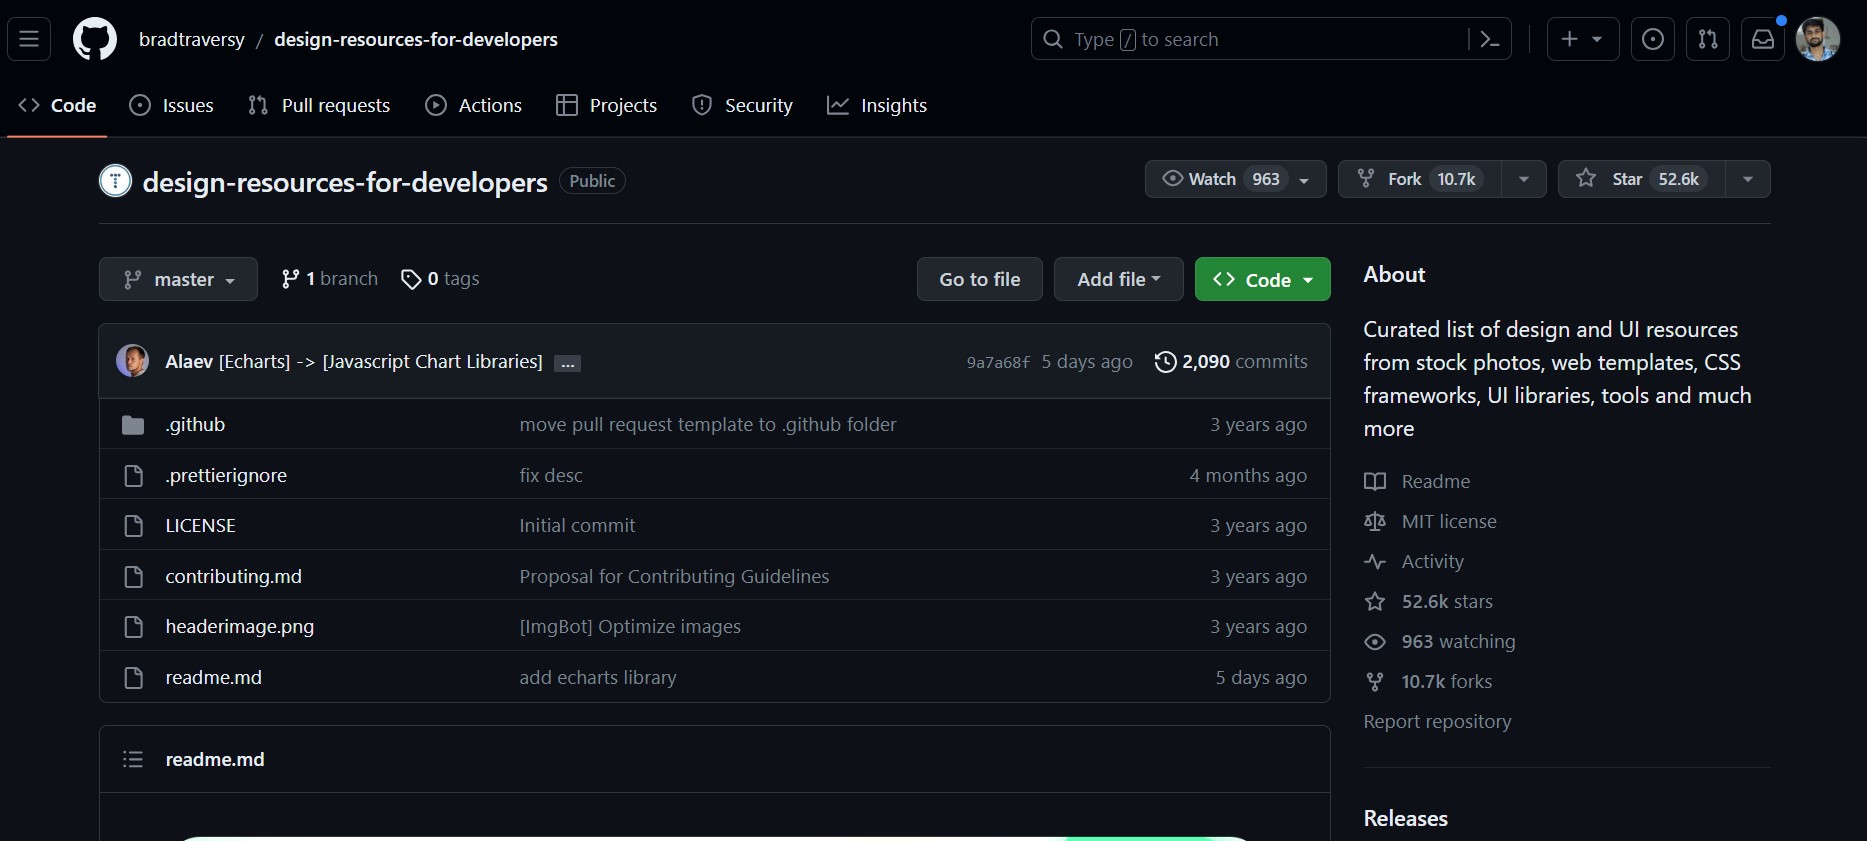Switch to the Security tab
The height and width of the screenshot is (841, 1867).
pos(742,105)
